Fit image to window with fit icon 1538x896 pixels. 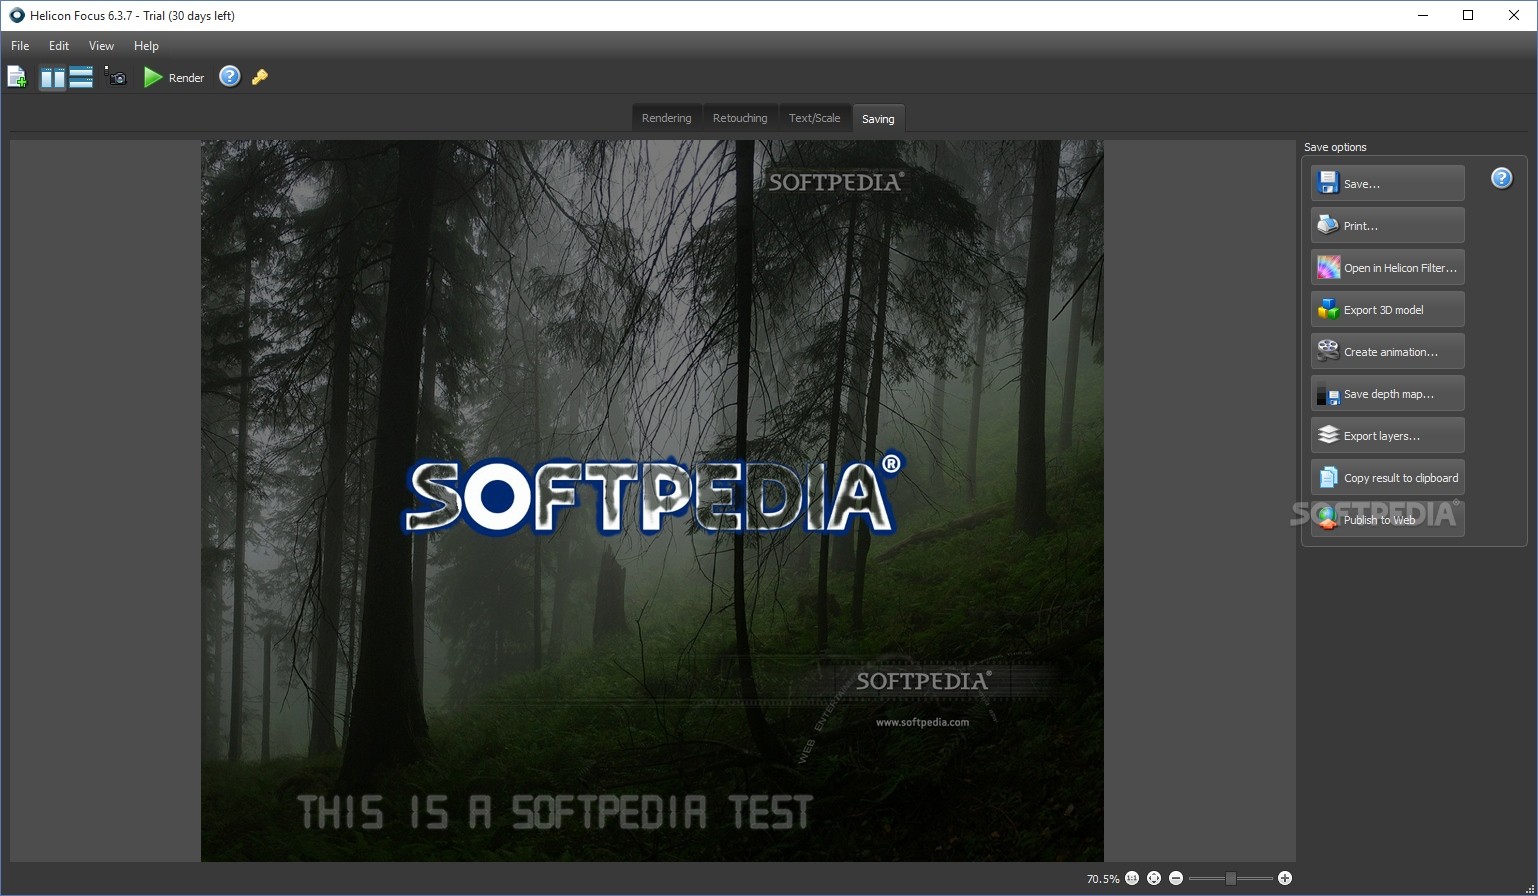click(1154, 878)
